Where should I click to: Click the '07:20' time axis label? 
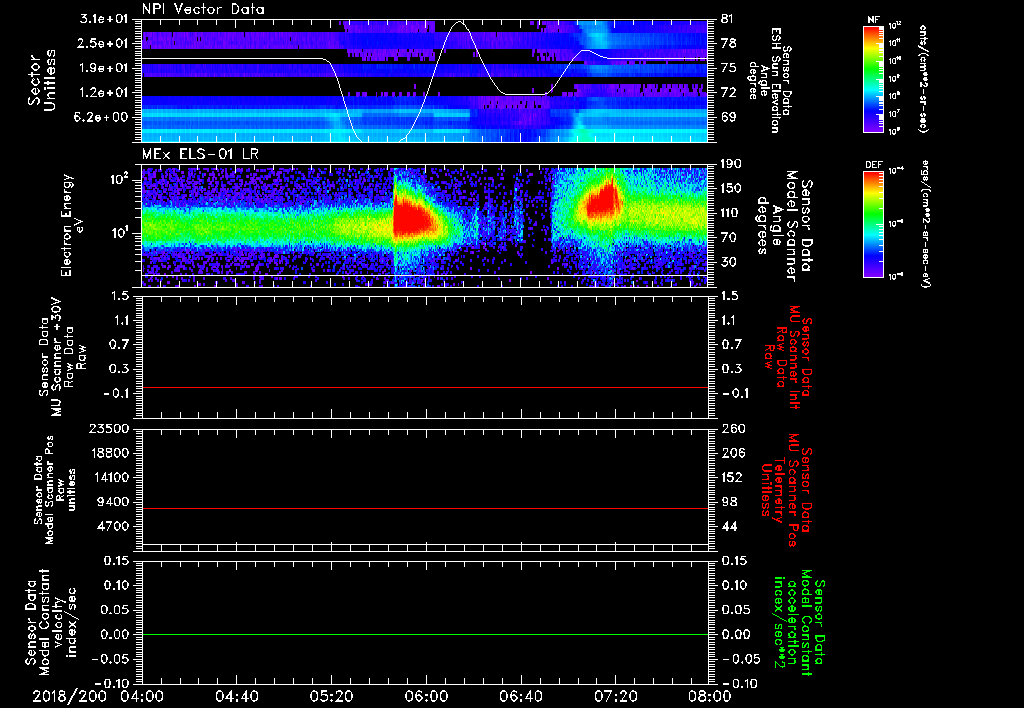tap(616, 696)
